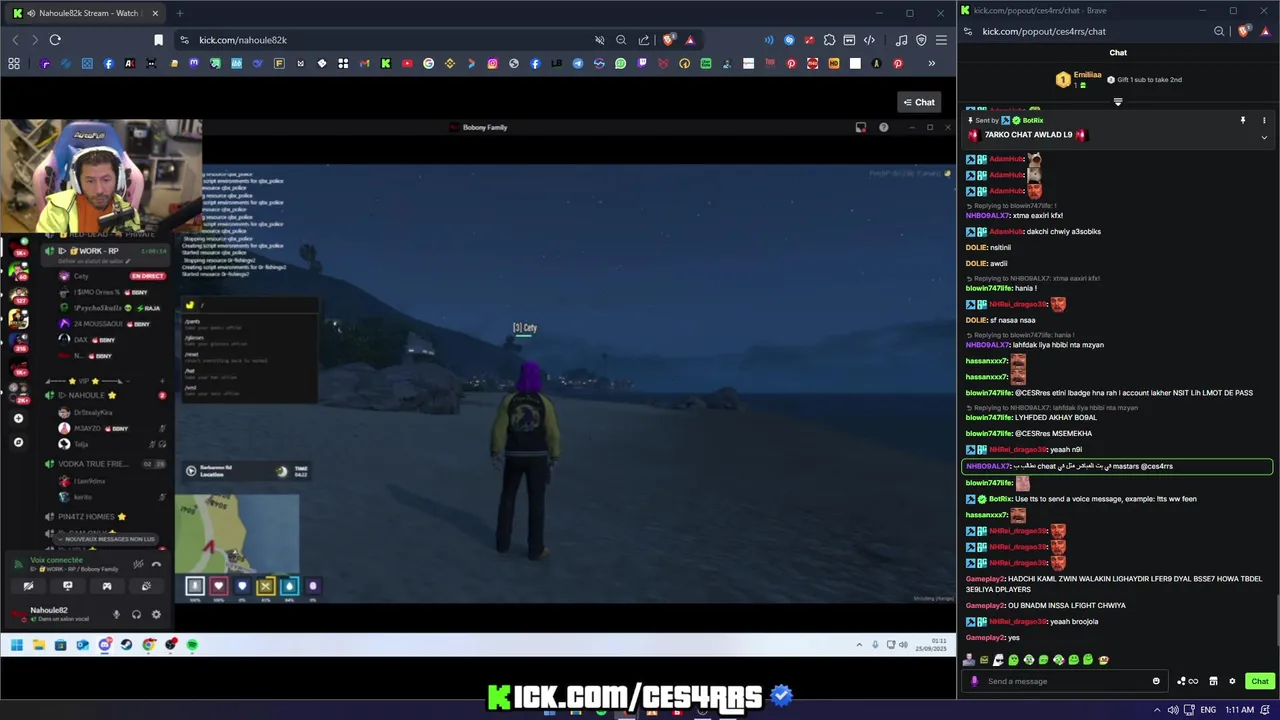This screenshot has width=1280, height=720.
Task: Click the GTA minimap in stream
Action: point(236,533)
